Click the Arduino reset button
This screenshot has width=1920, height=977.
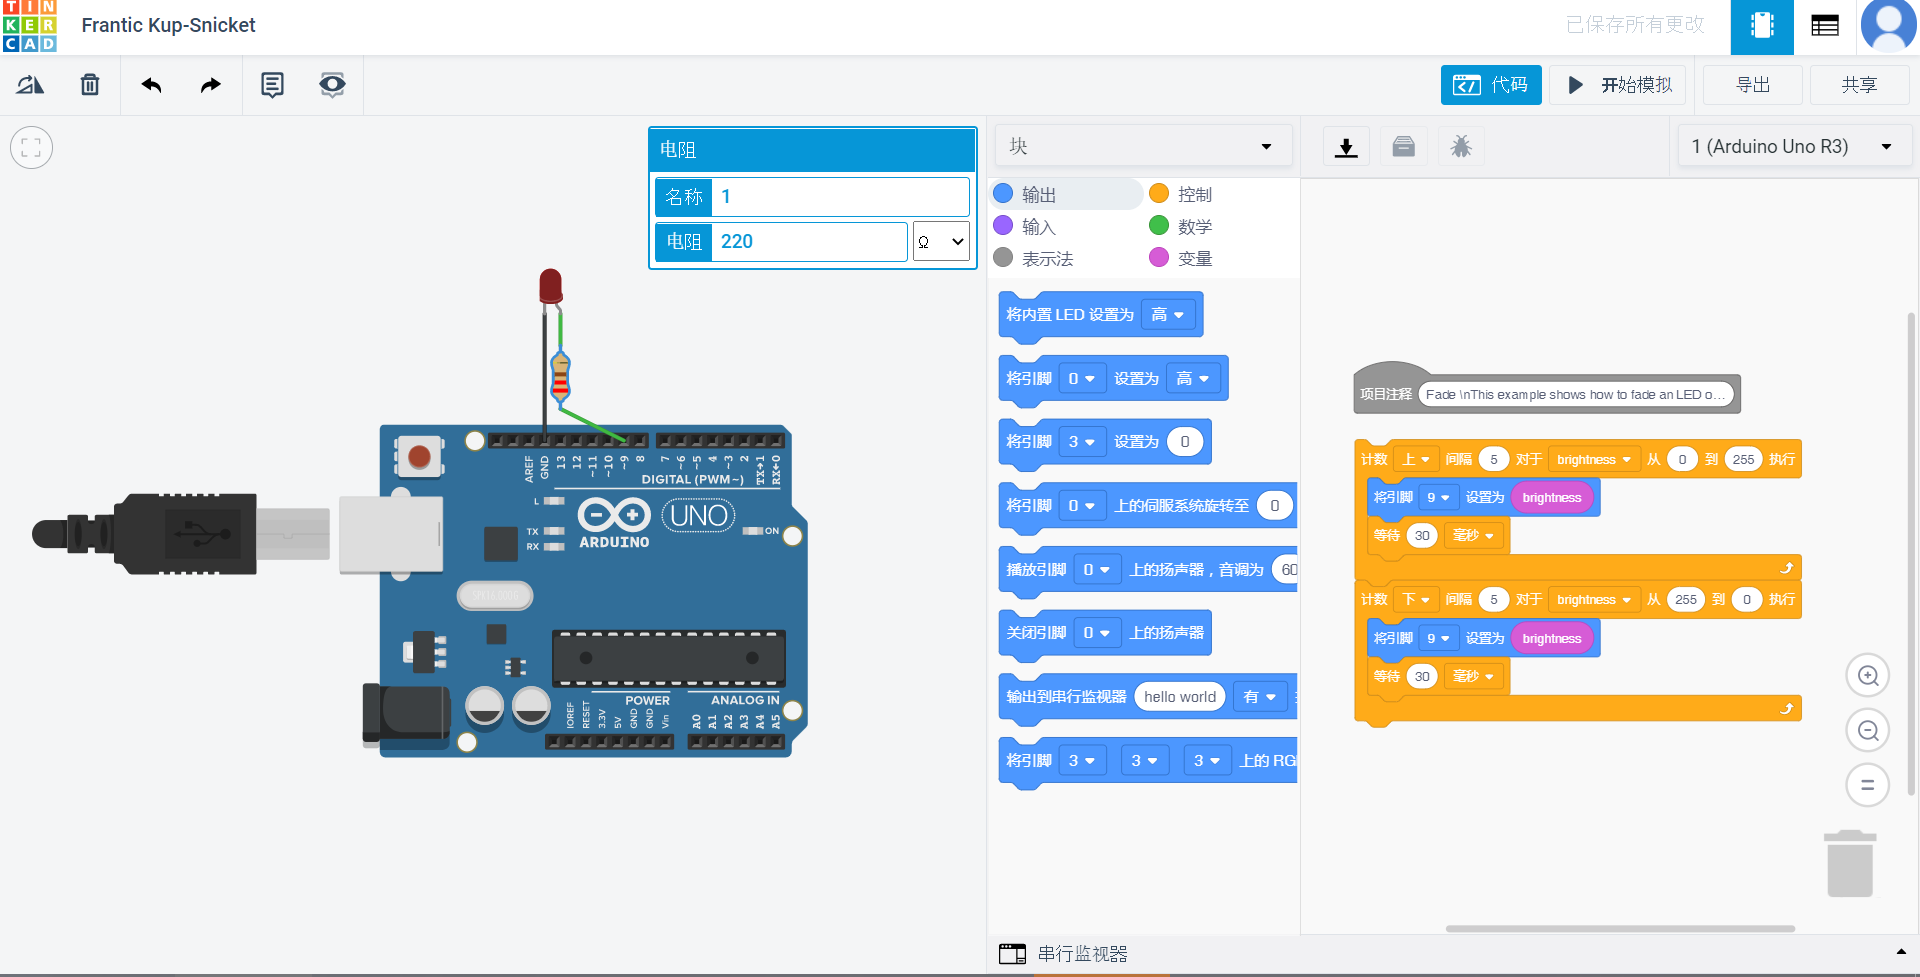pyautogui.click(x=419, y=457)
